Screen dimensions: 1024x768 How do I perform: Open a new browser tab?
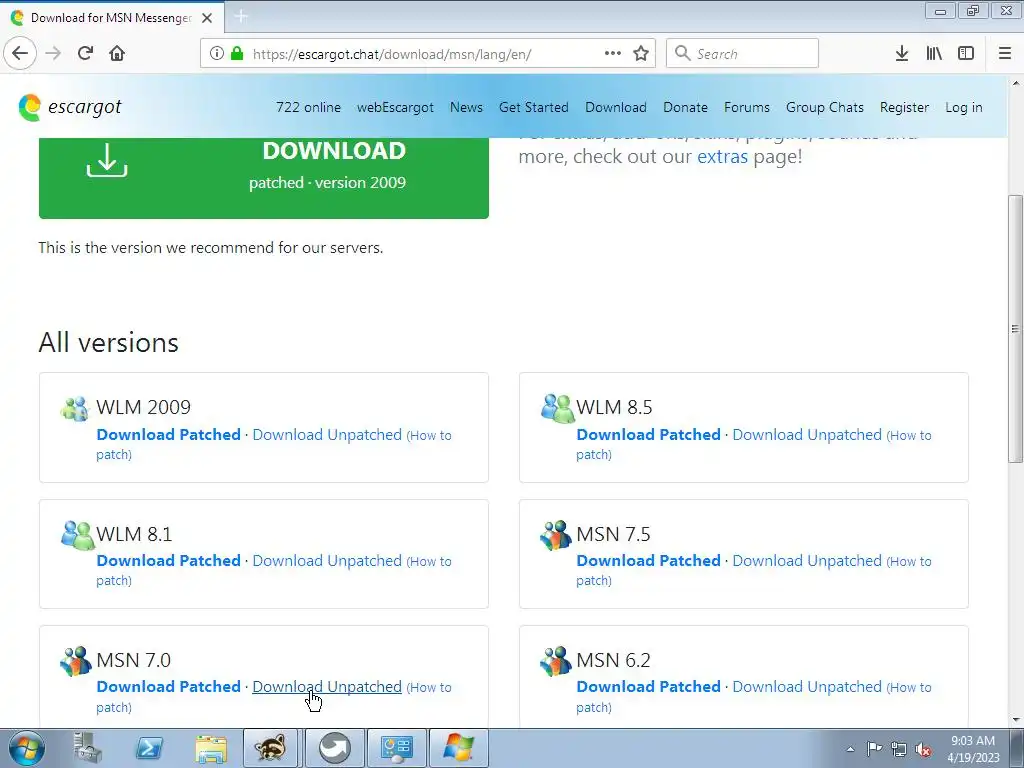click(241, 16)
